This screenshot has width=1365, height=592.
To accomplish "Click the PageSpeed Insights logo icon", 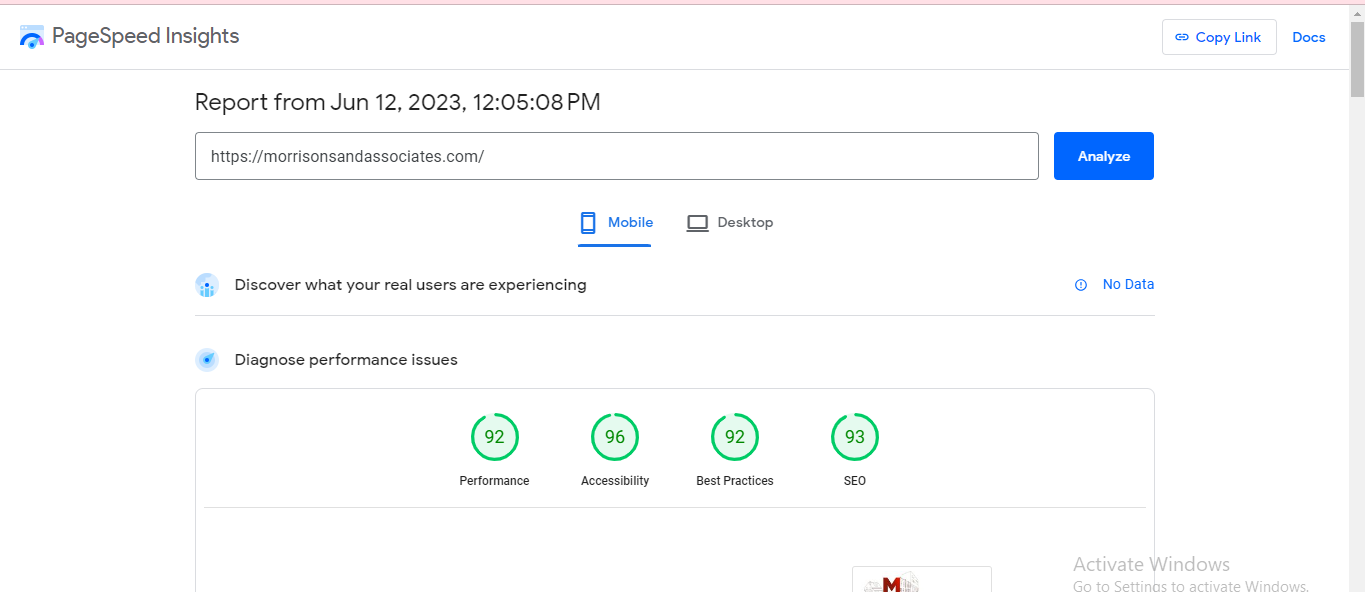I will [x=32, y=37].
